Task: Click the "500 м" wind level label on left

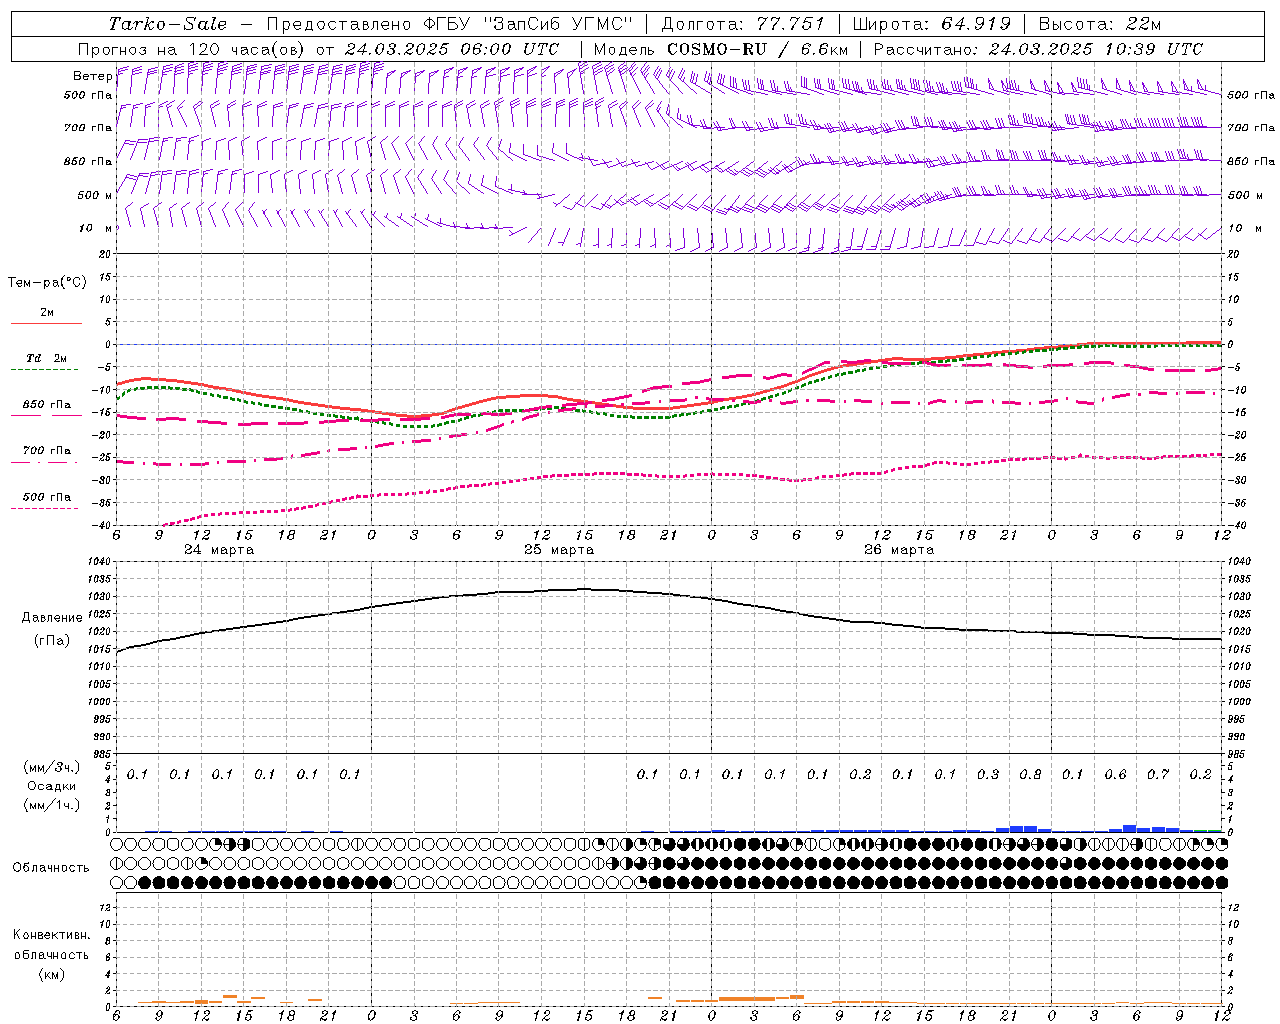Action: point(95,195)
